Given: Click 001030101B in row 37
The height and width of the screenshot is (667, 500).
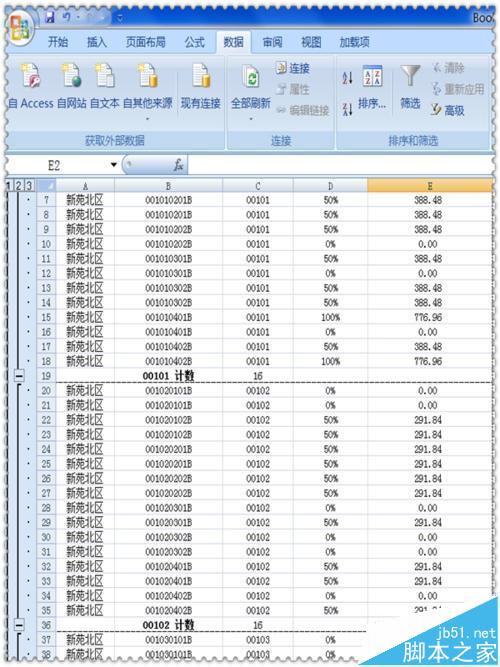Looking at the screenshot, I should click(x=169, y=640).
